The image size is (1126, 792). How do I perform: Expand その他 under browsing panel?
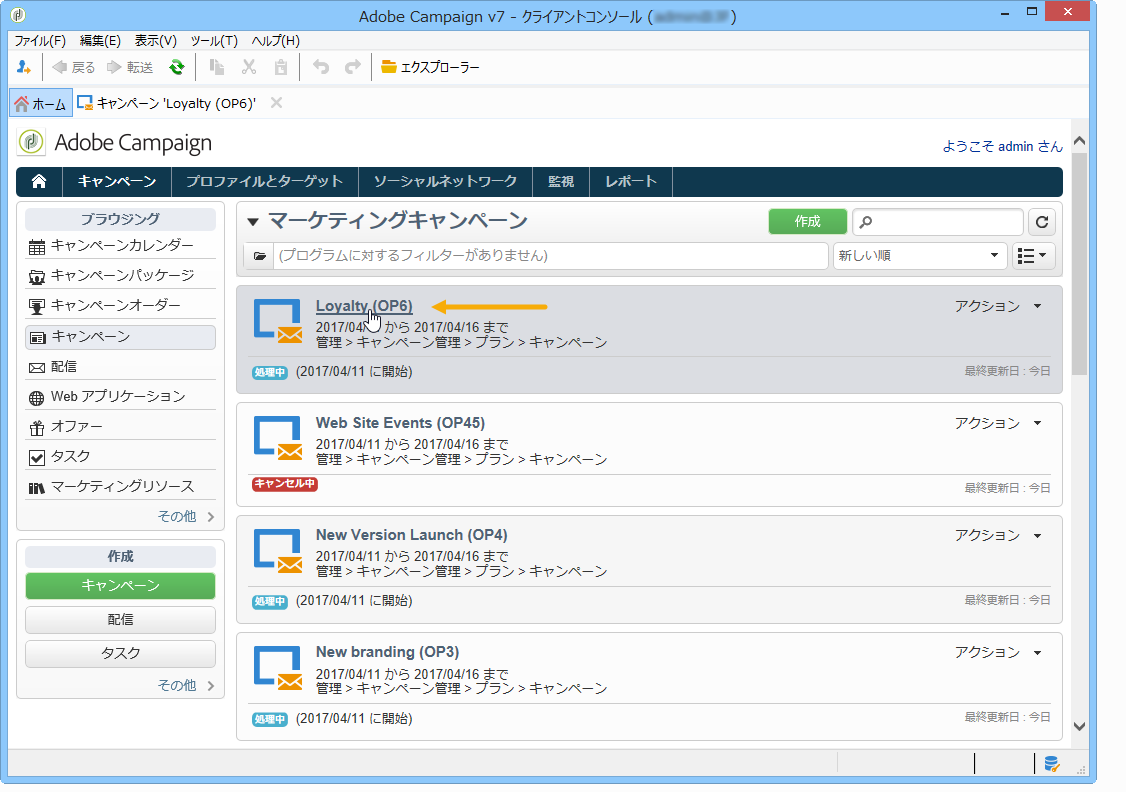point(186,516)
